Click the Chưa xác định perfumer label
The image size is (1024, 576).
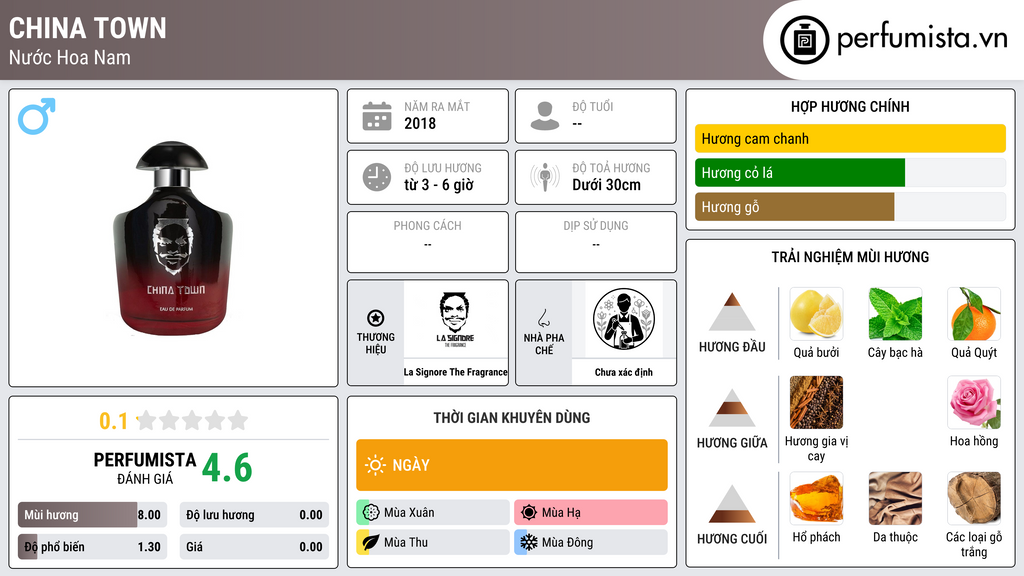tap(624, 372)
